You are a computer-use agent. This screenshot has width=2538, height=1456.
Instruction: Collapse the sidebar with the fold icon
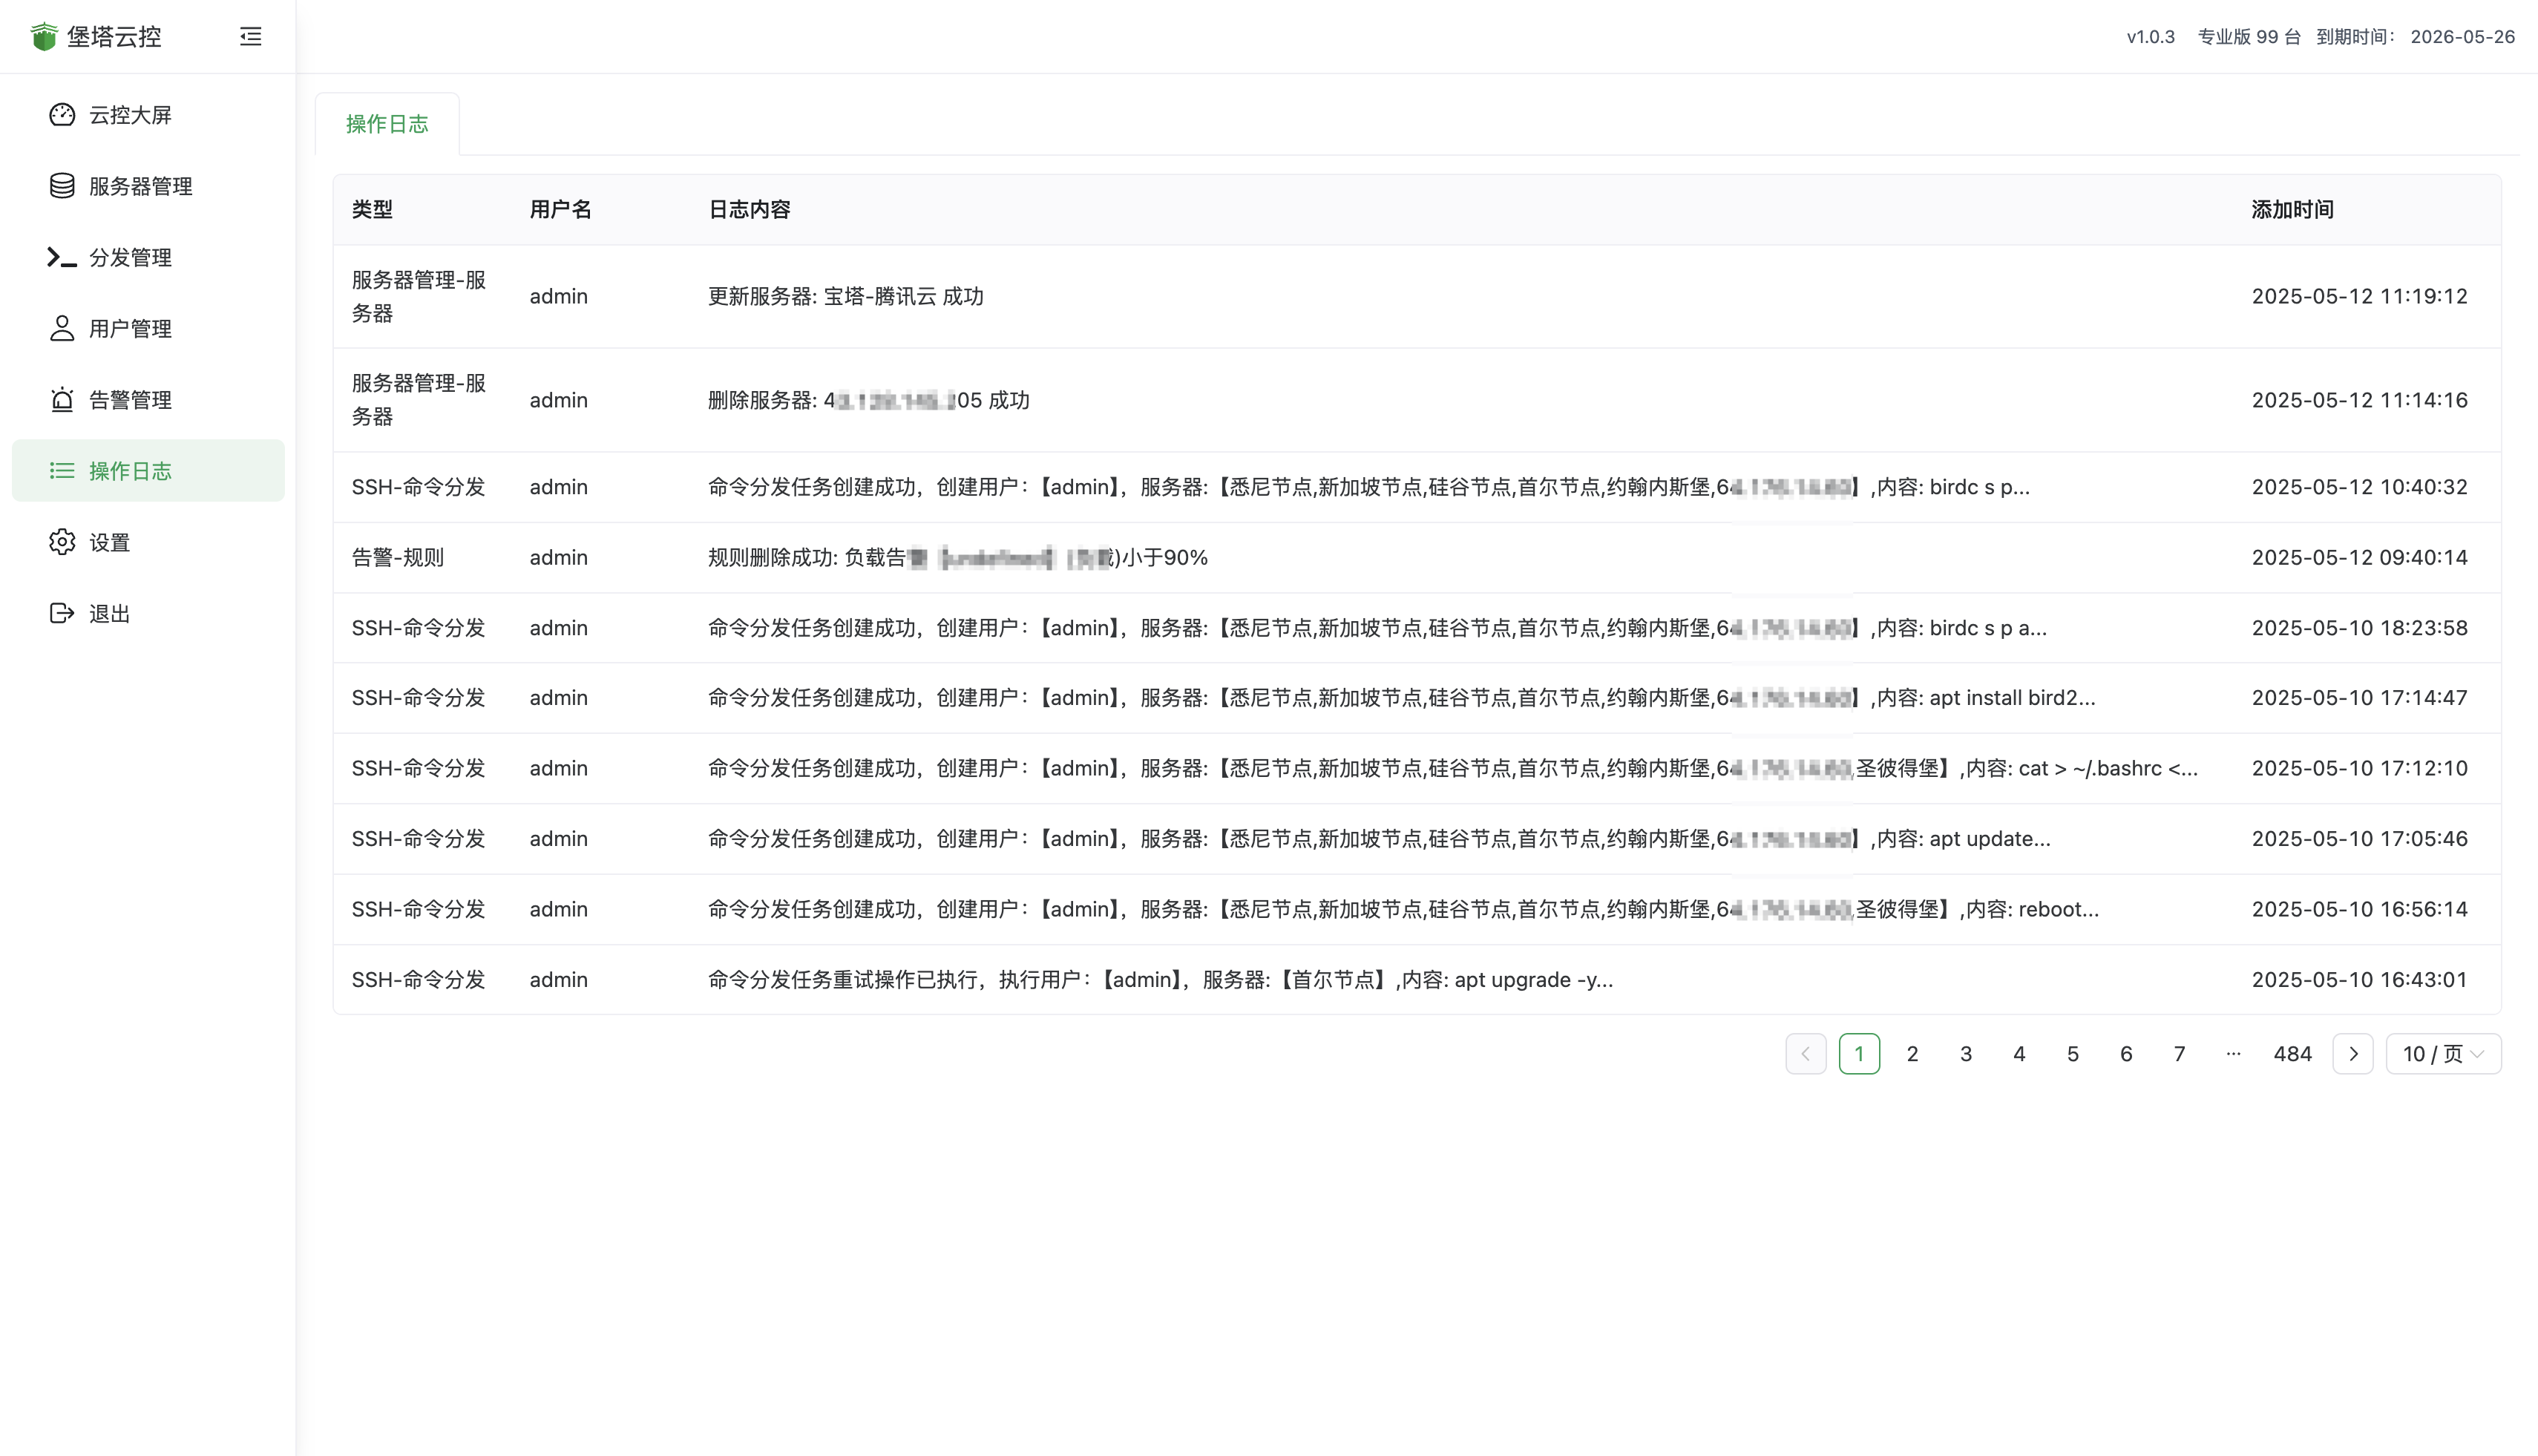click(x=251, y=37)
